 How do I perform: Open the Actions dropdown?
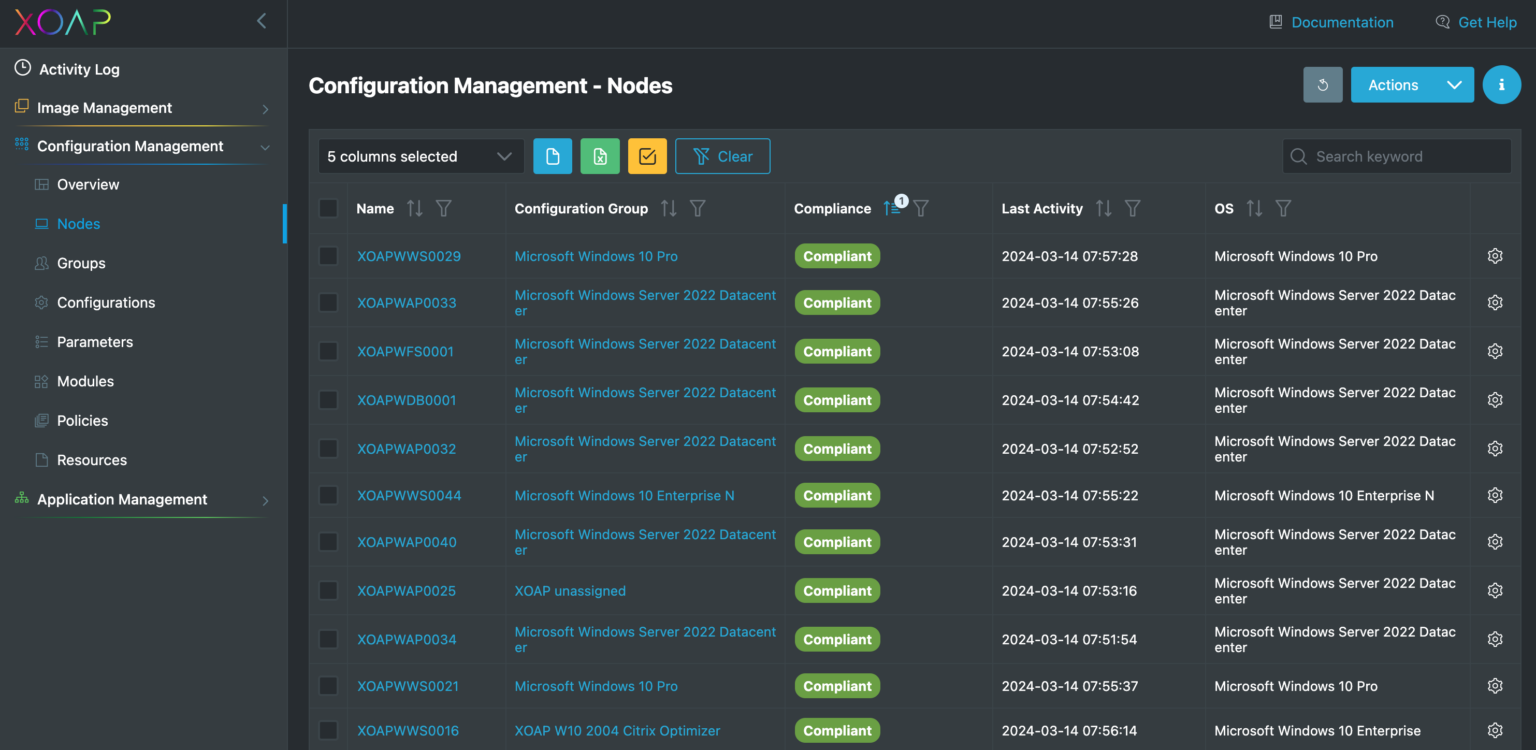point(1412,85)
